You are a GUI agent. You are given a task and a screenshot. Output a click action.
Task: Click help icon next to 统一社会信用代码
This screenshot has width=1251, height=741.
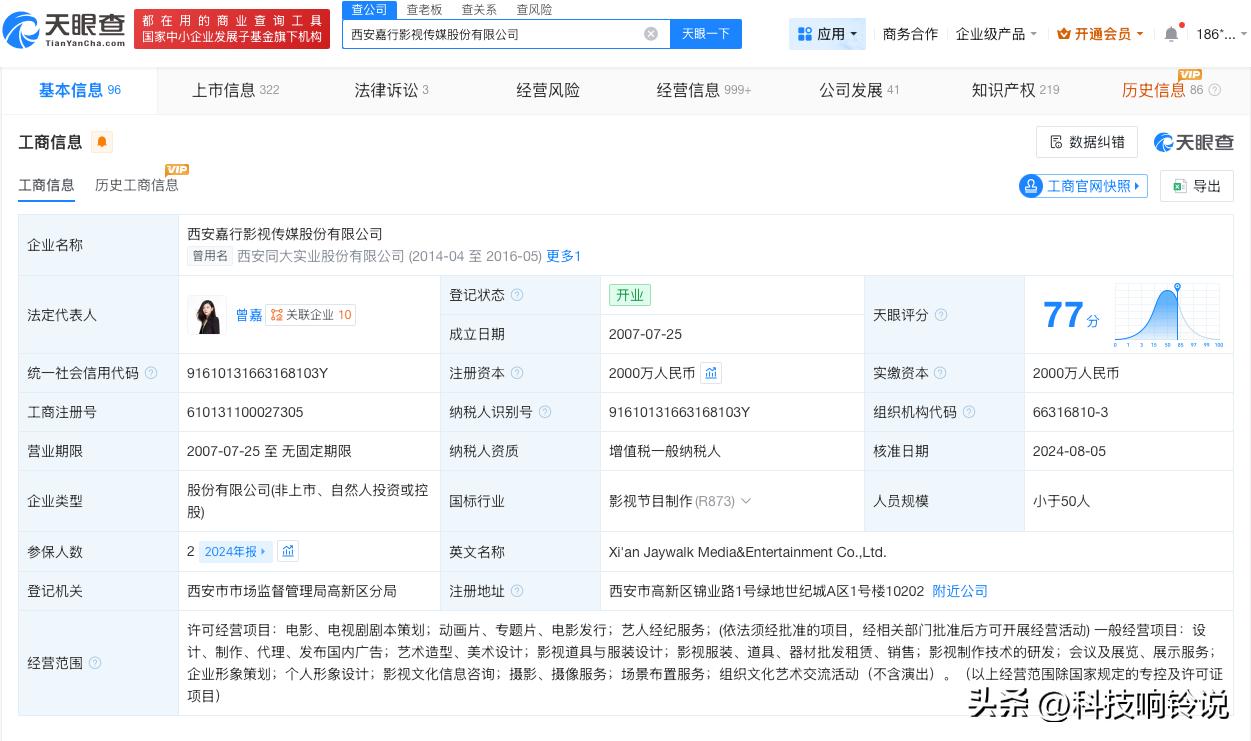[x=151, y=373]
